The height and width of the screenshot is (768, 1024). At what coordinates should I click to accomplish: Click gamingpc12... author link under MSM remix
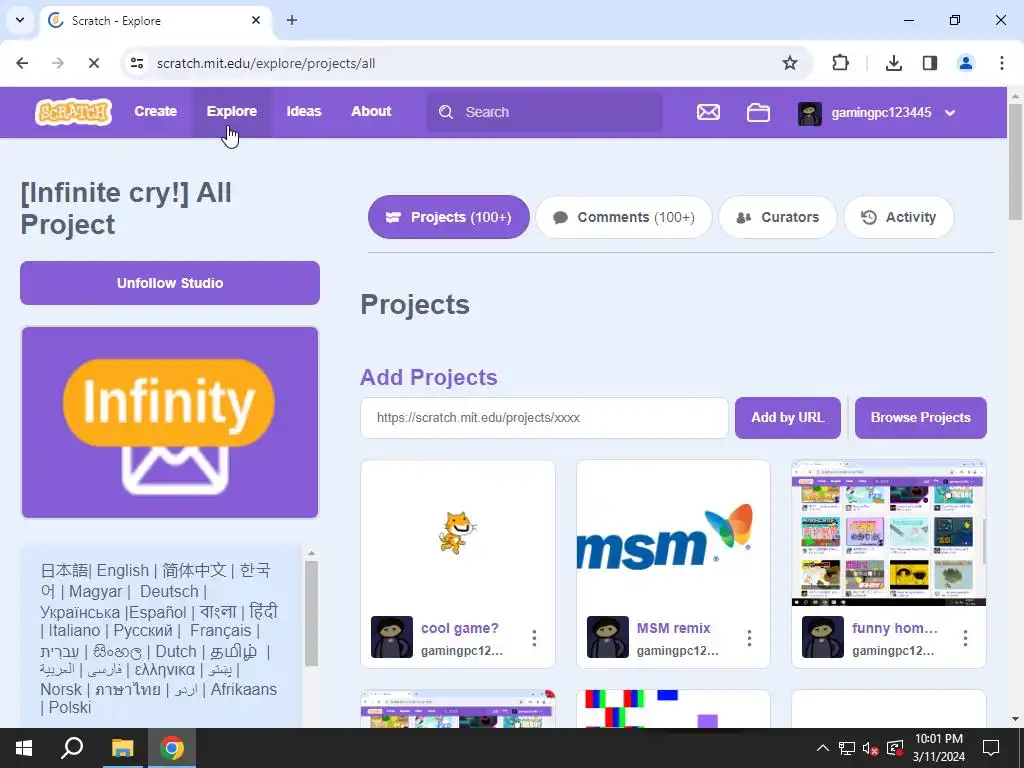(677, 650)
